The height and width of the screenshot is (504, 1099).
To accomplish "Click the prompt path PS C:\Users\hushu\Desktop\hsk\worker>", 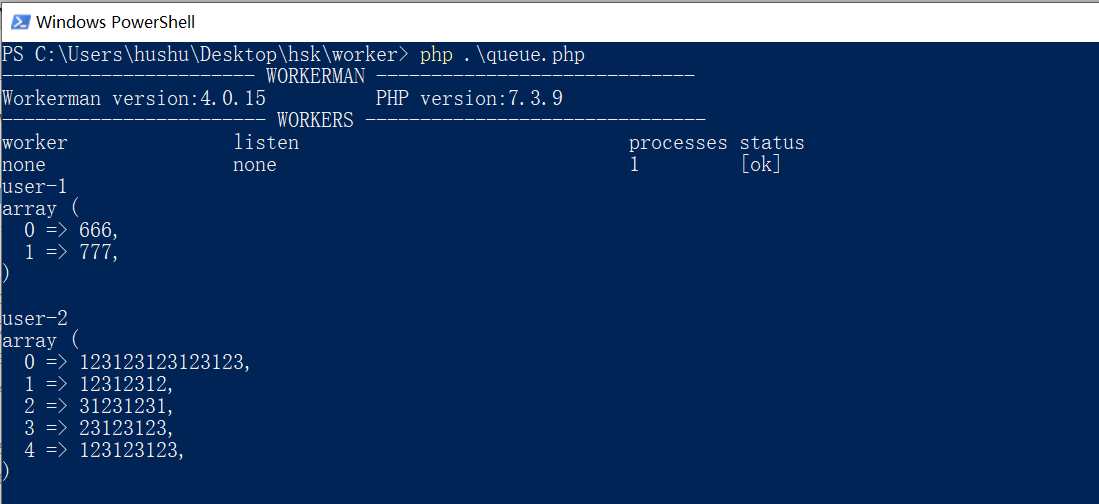I will (205, 55).
